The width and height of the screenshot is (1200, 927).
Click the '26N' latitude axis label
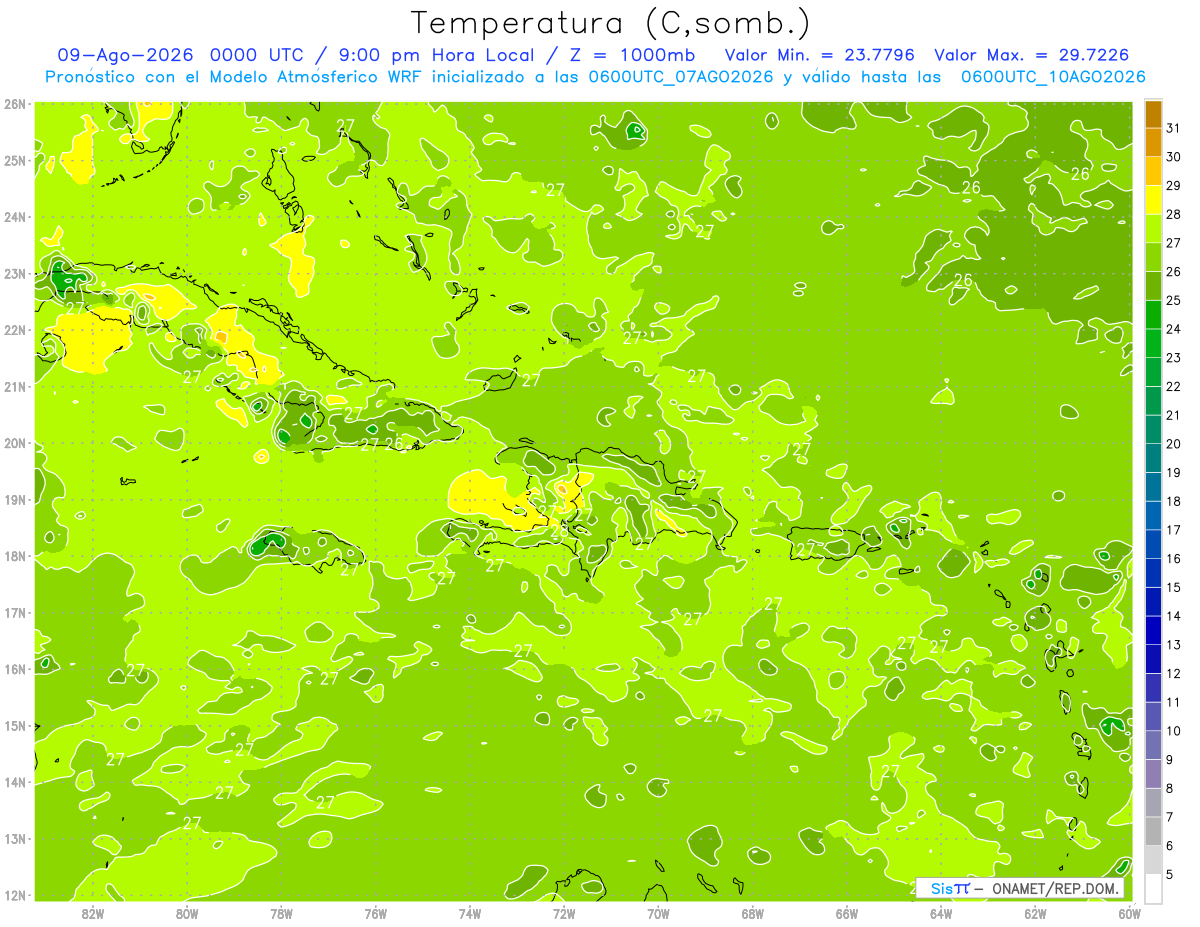(x=15, y=103)
